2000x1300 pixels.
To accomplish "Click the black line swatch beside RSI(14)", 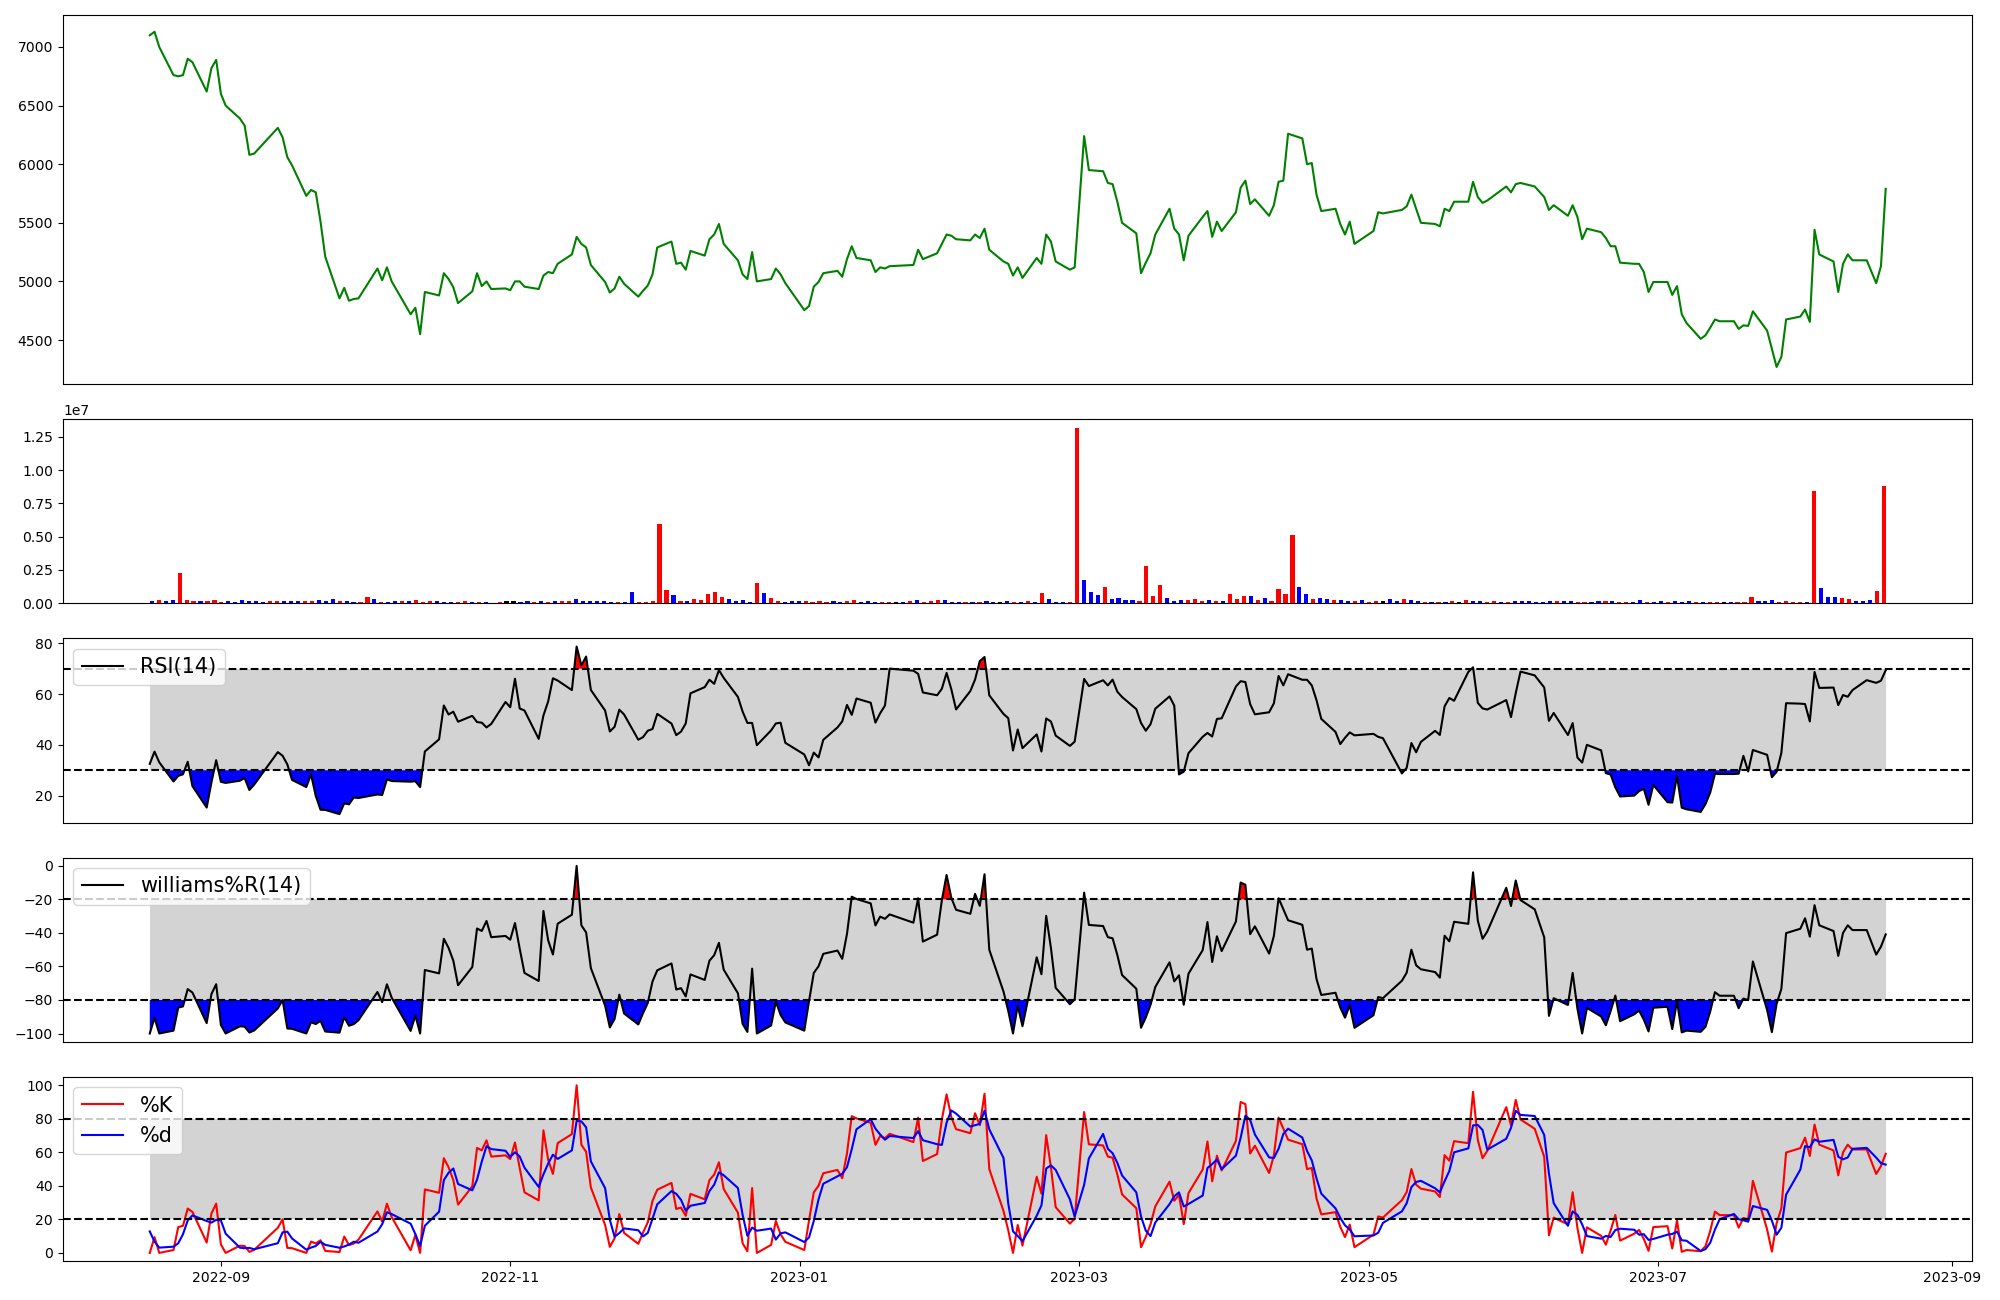I will pos(103,666).
